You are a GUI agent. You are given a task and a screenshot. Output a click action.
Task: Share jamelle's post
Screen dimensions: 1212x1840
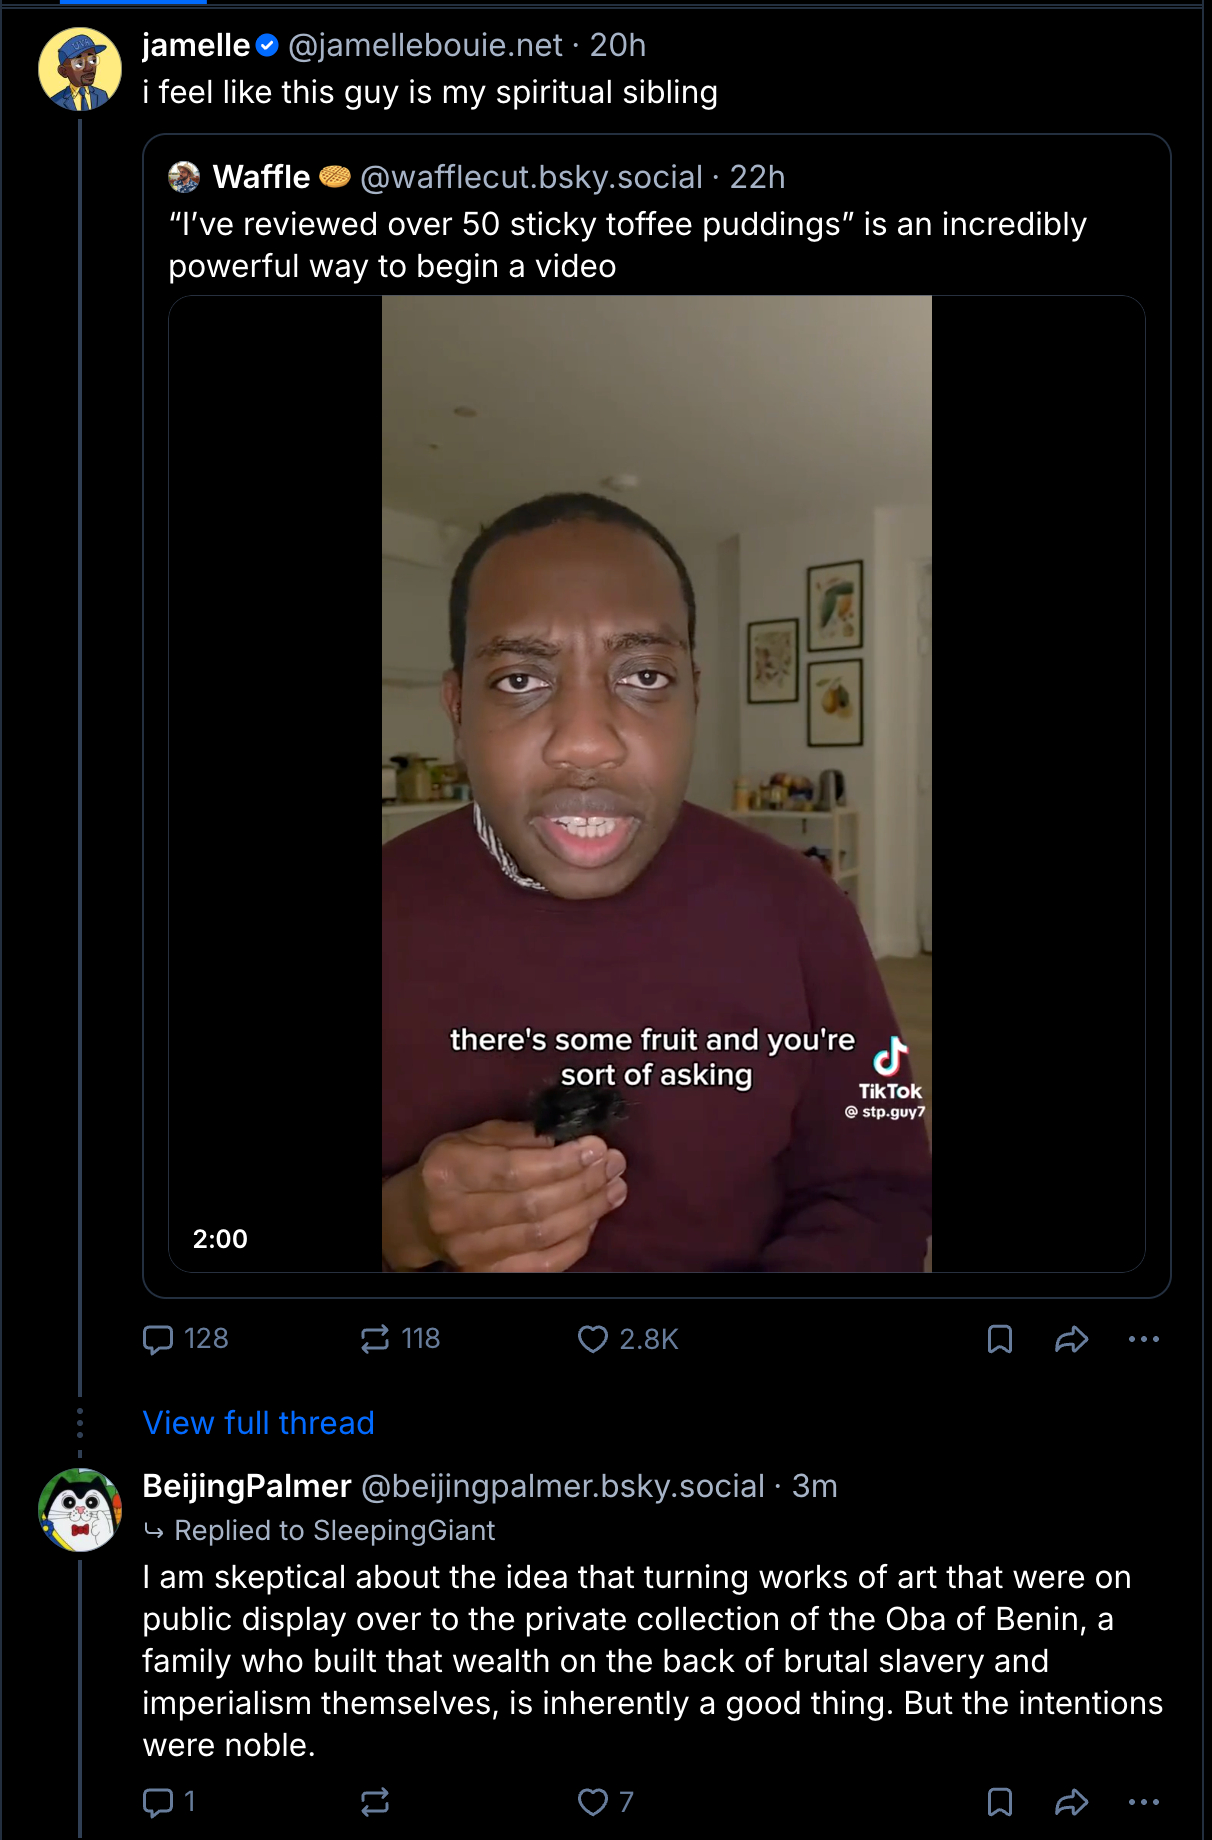1071,1339
